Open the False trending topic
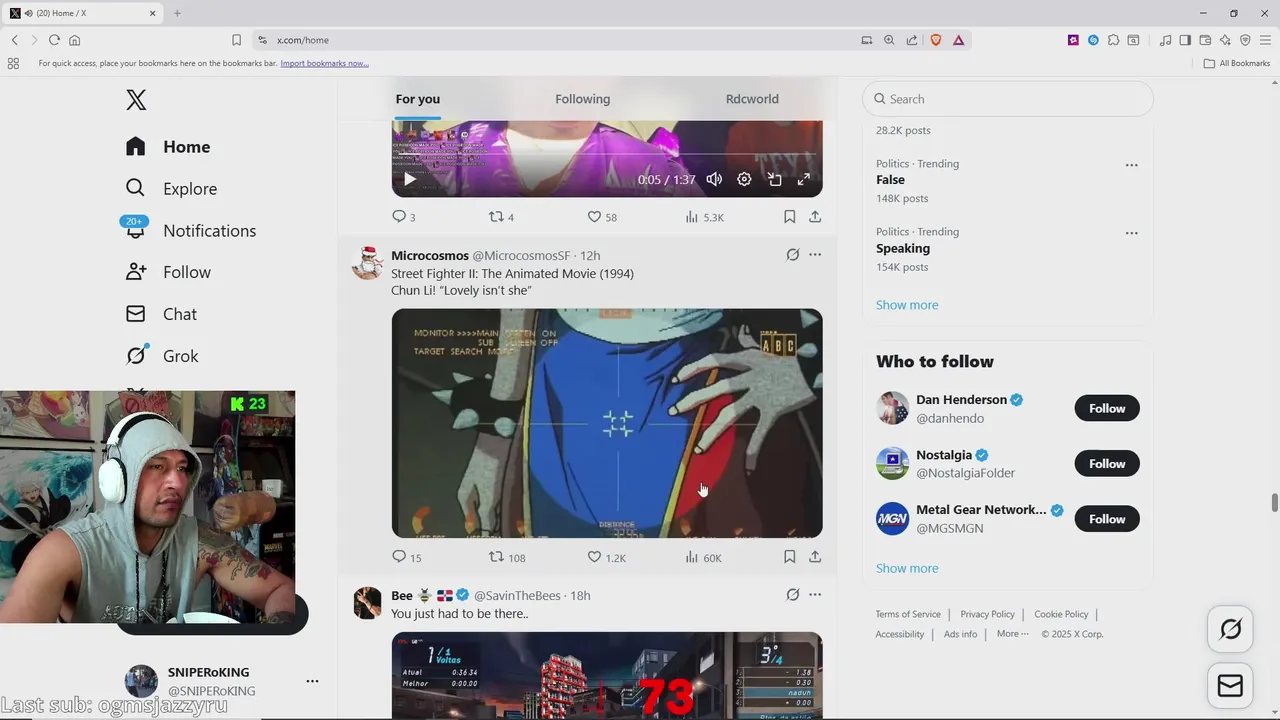 (890, 180)
